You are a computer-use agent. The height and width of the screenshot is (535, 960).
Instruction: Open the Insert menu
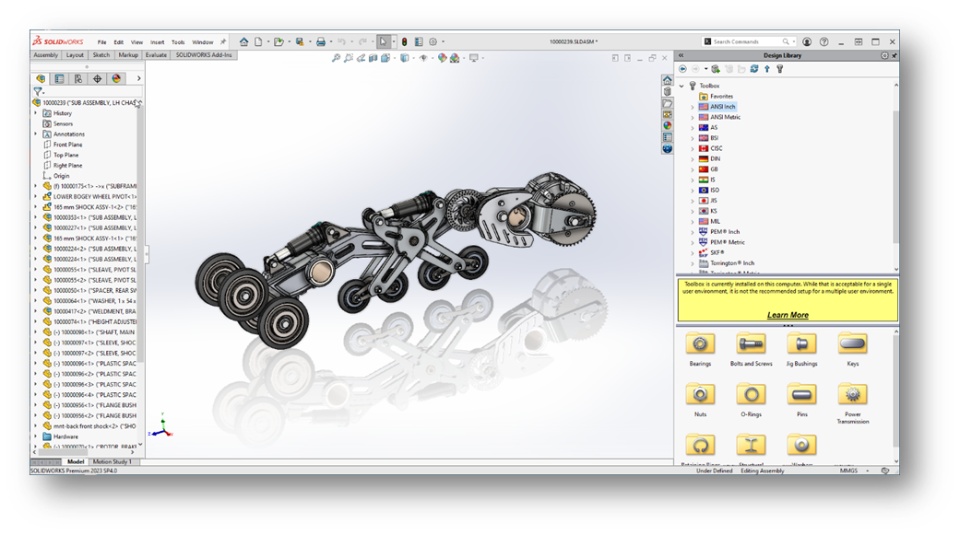click(157, 42)
